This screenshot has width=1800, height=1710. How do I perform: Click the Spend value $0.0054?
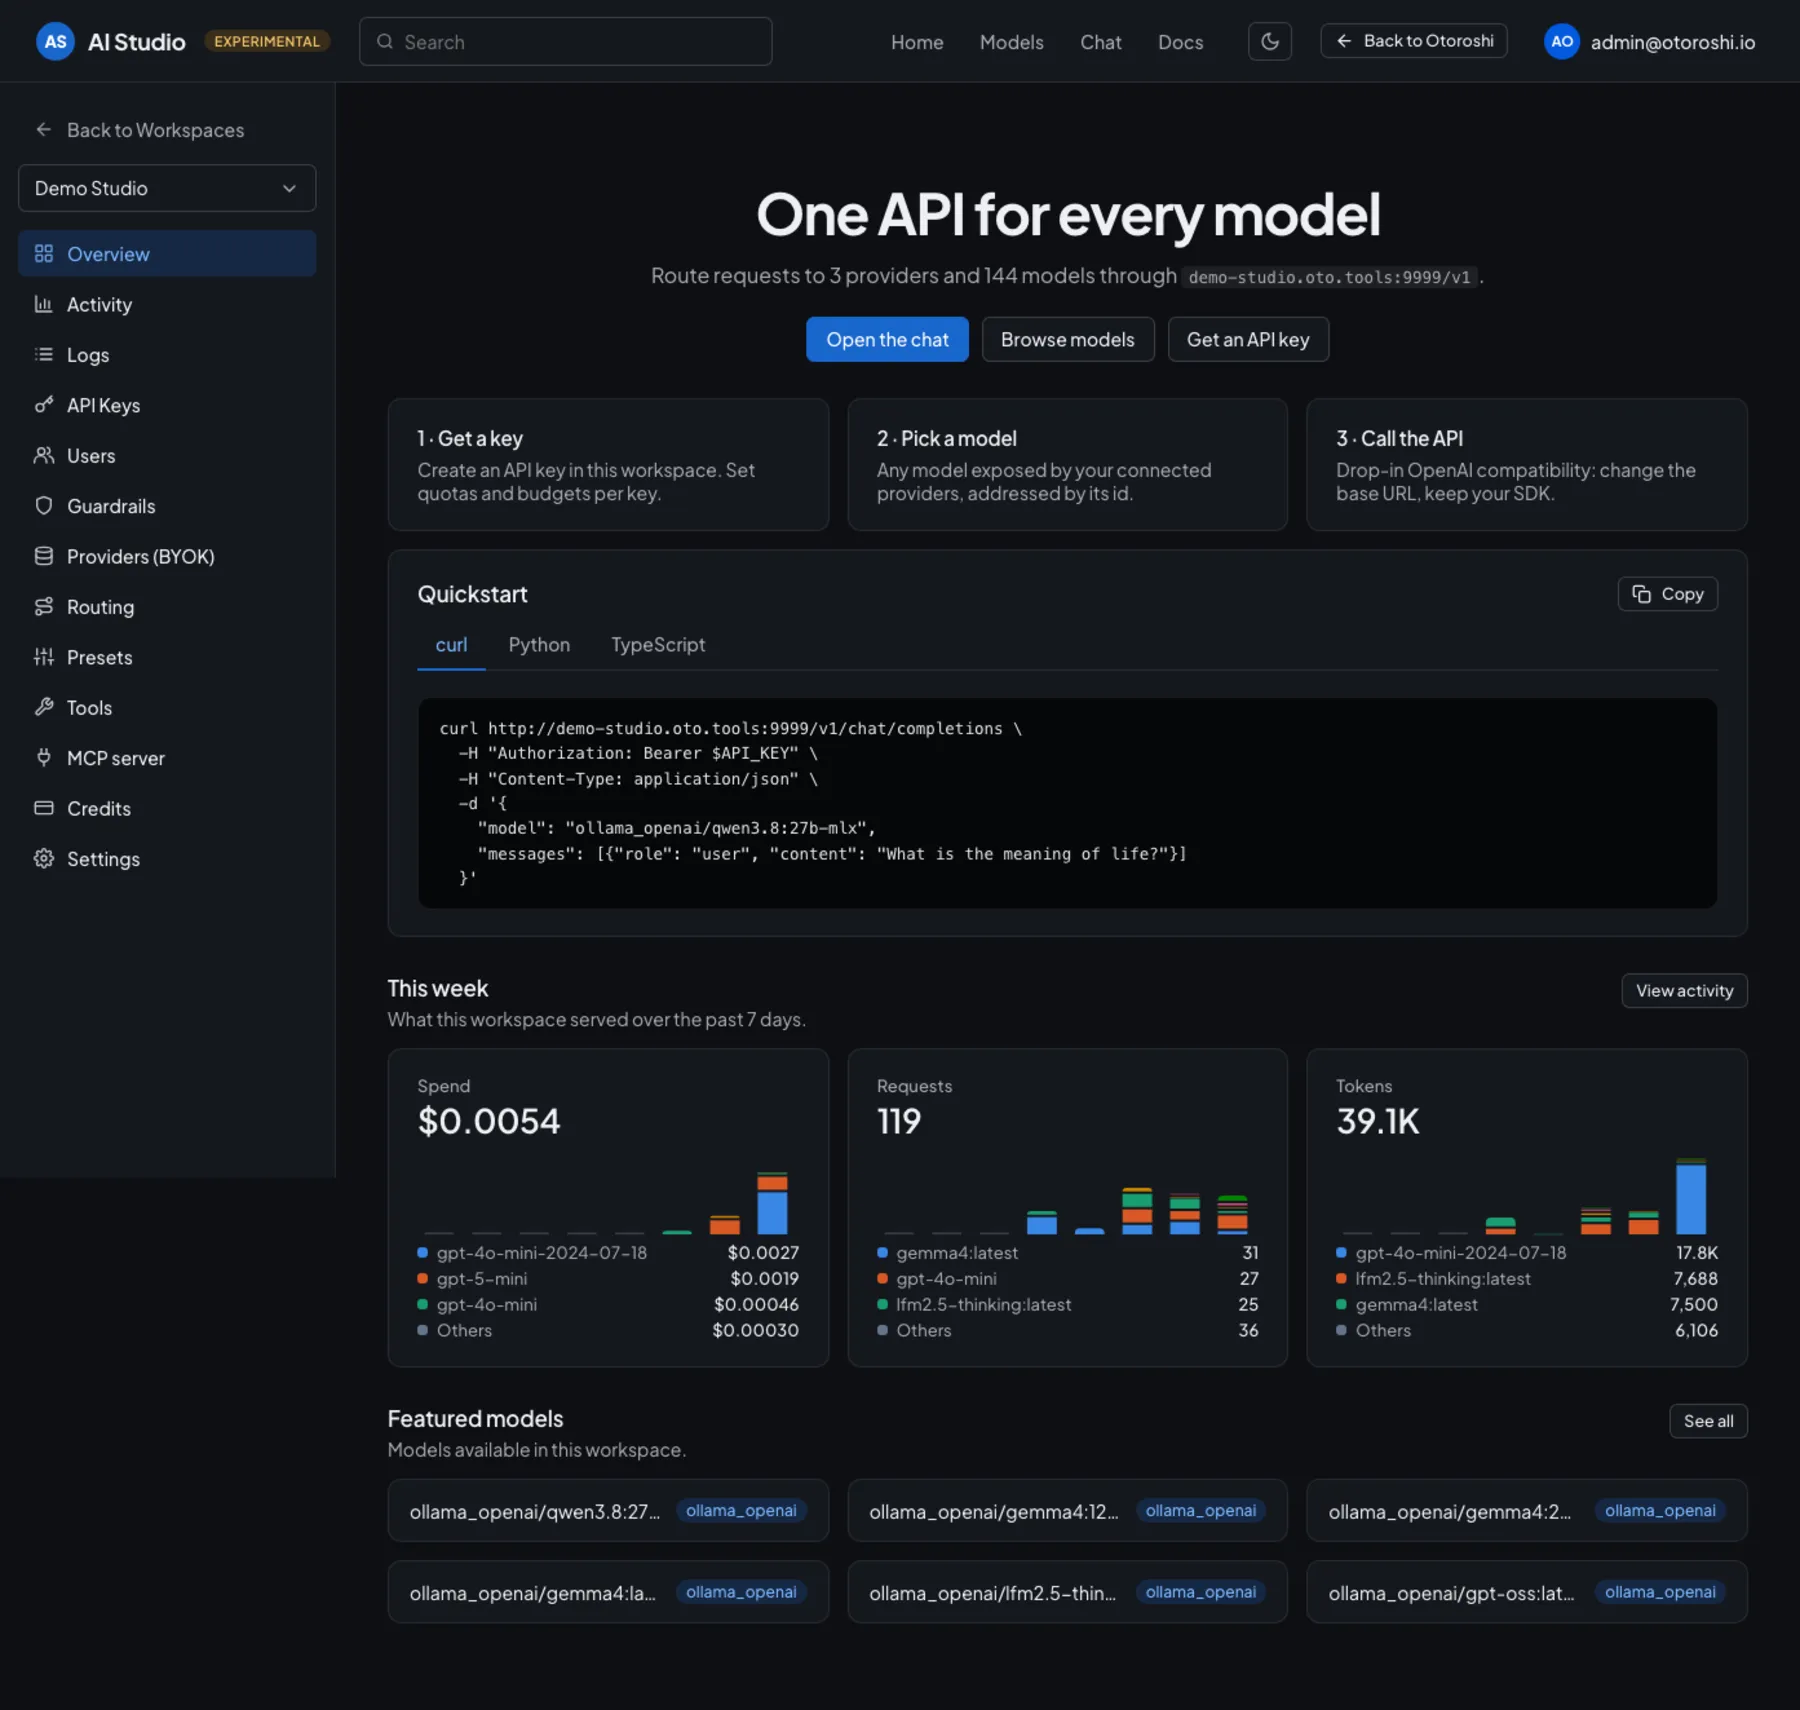pyautogui.click(x=489, y=1121)
